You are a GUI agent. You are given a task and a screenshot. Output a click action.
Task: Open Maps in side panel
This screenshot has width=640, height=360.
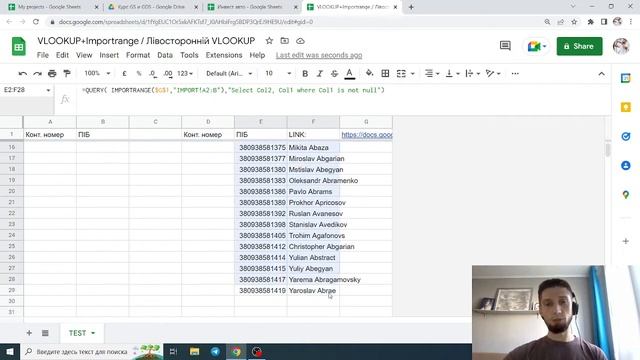point(626,195)
